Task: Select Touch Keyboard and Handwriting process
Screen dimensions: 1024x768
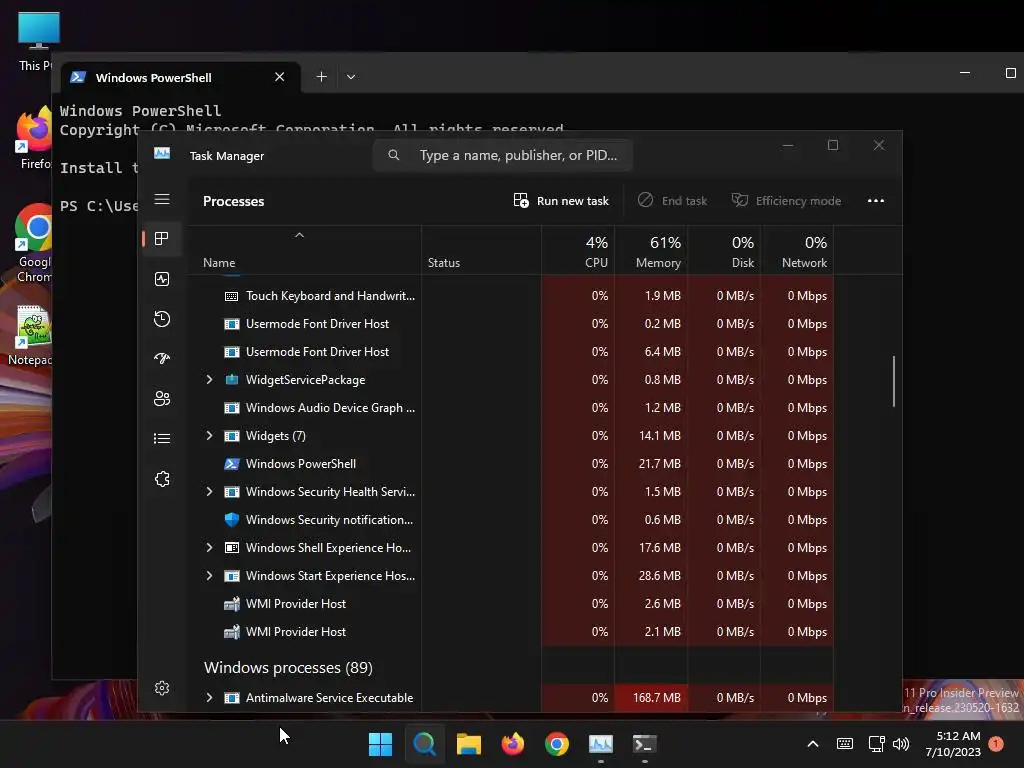Action: 511,296
